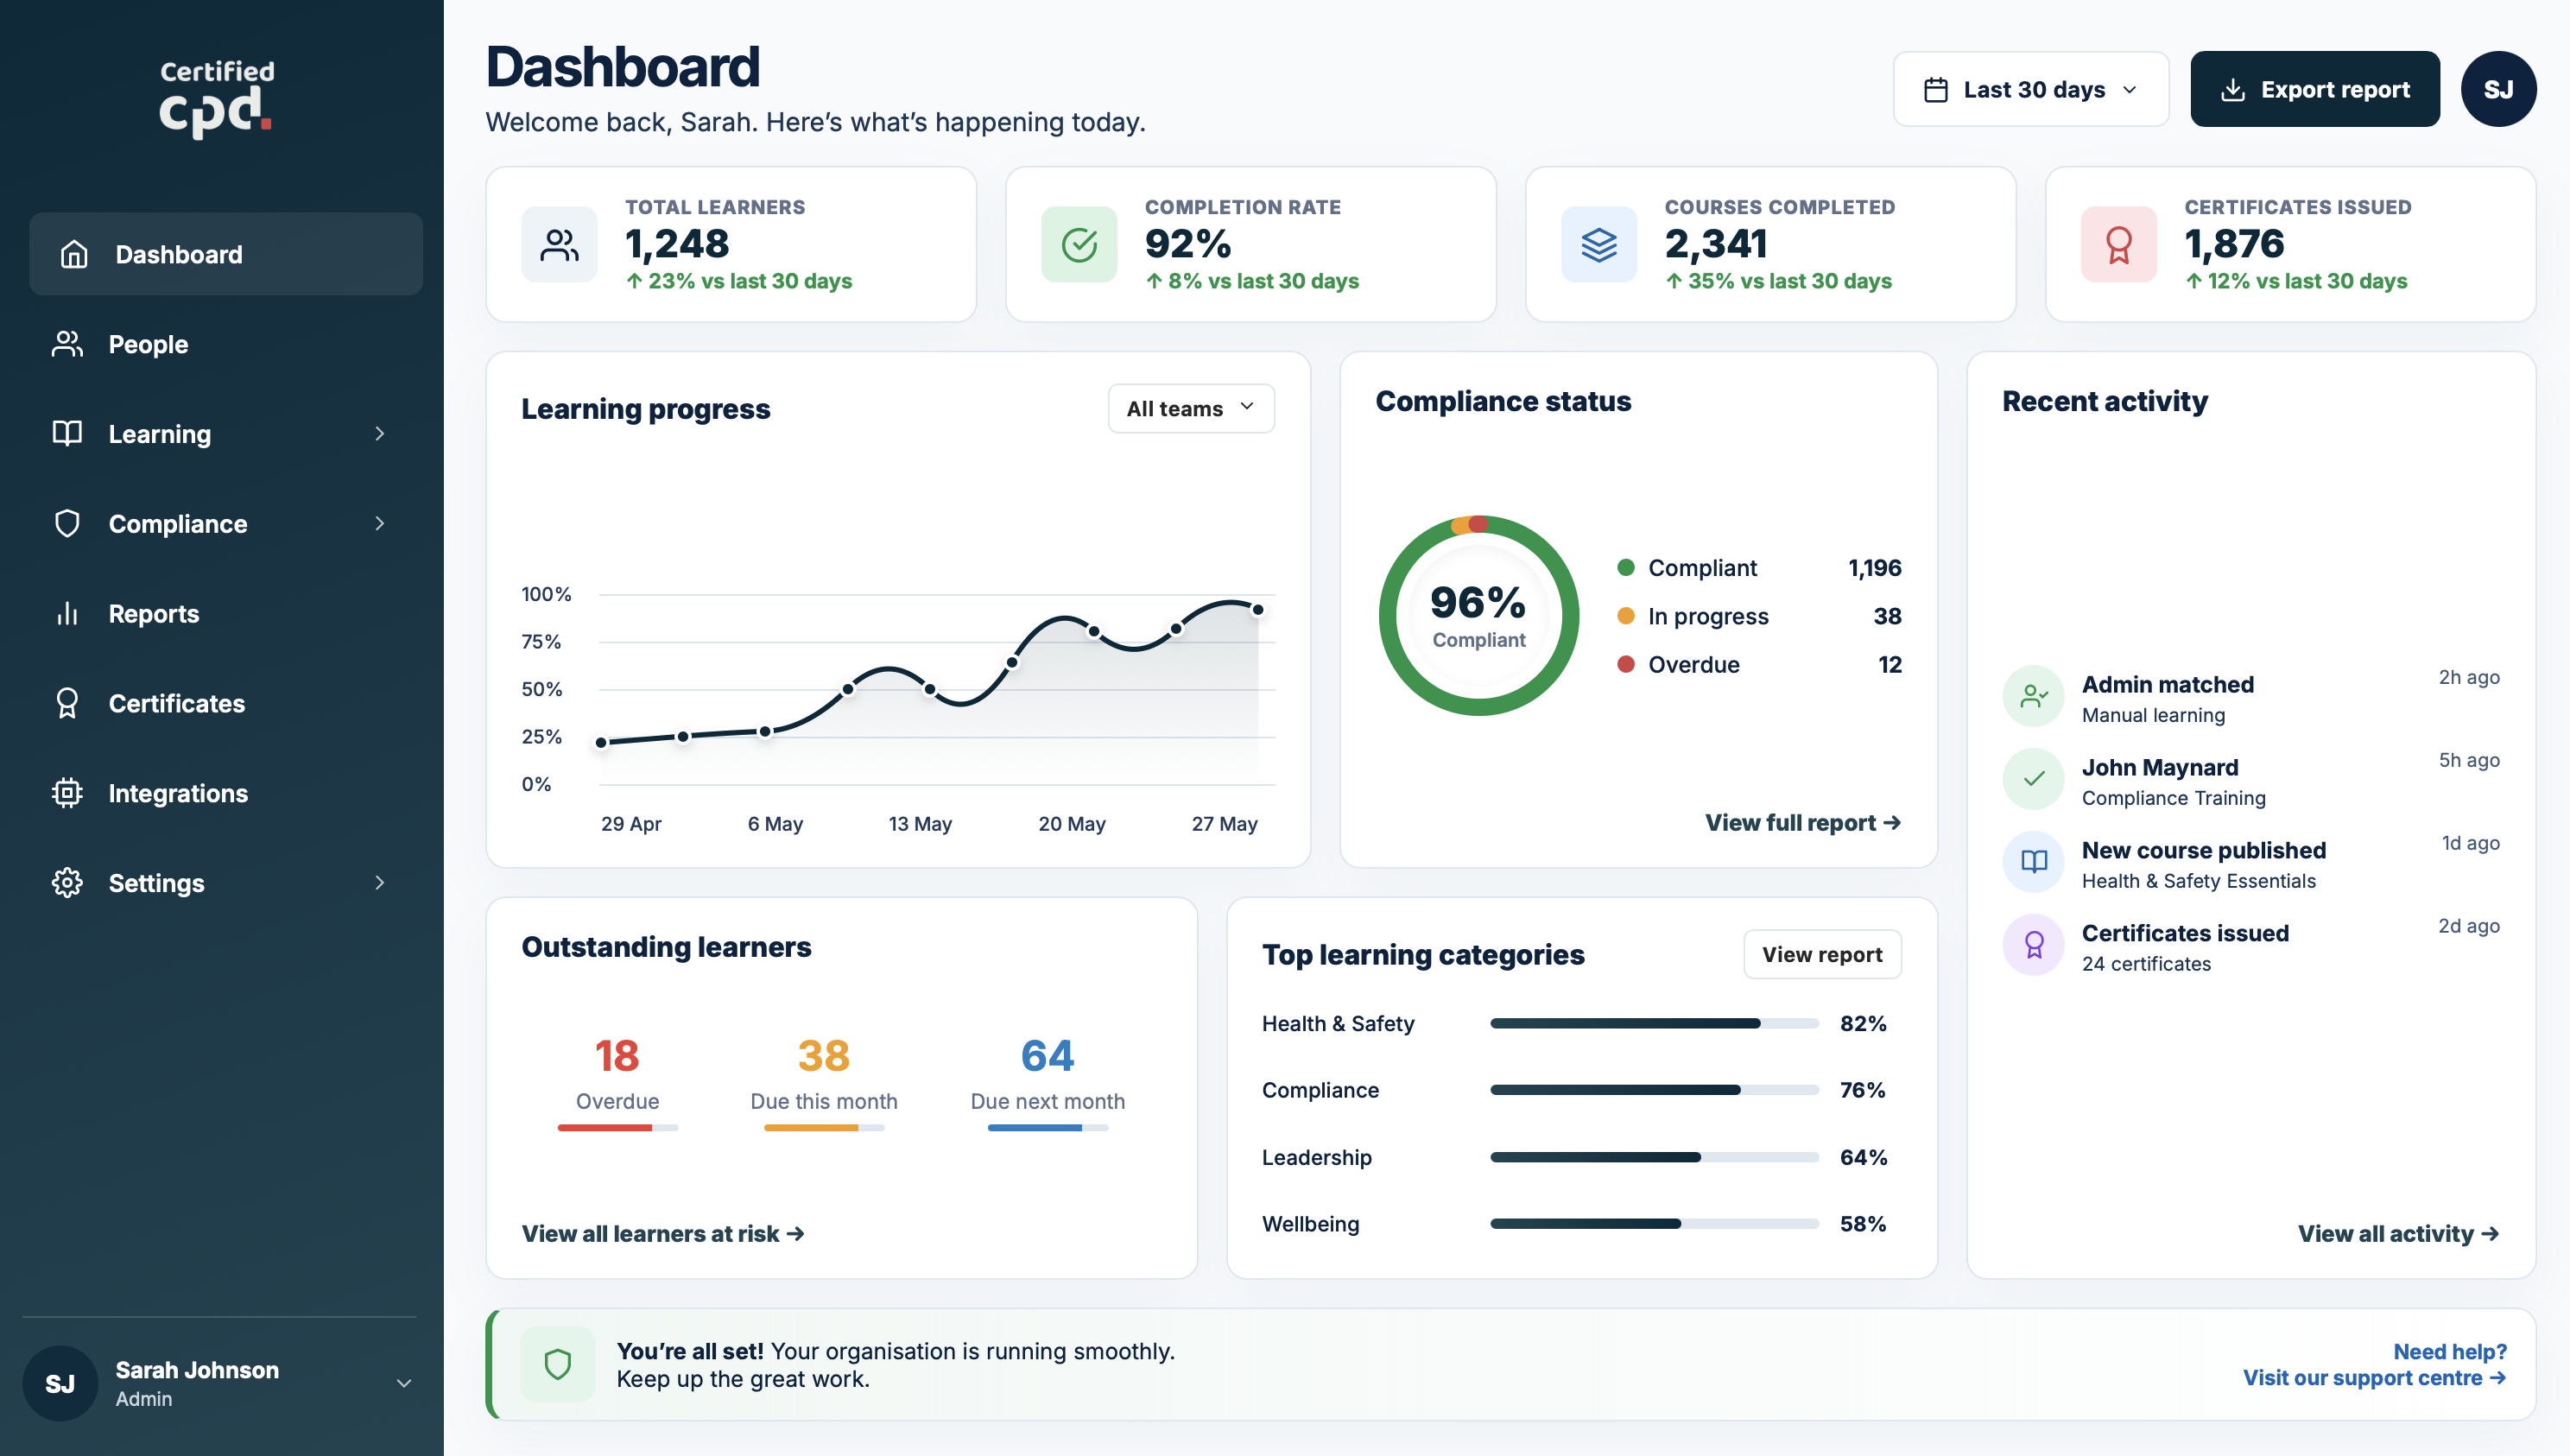This screenshot has width=2570, height=1456.
Task: Click the Compliance shield icon in sidebar
Action: [67, 523]
